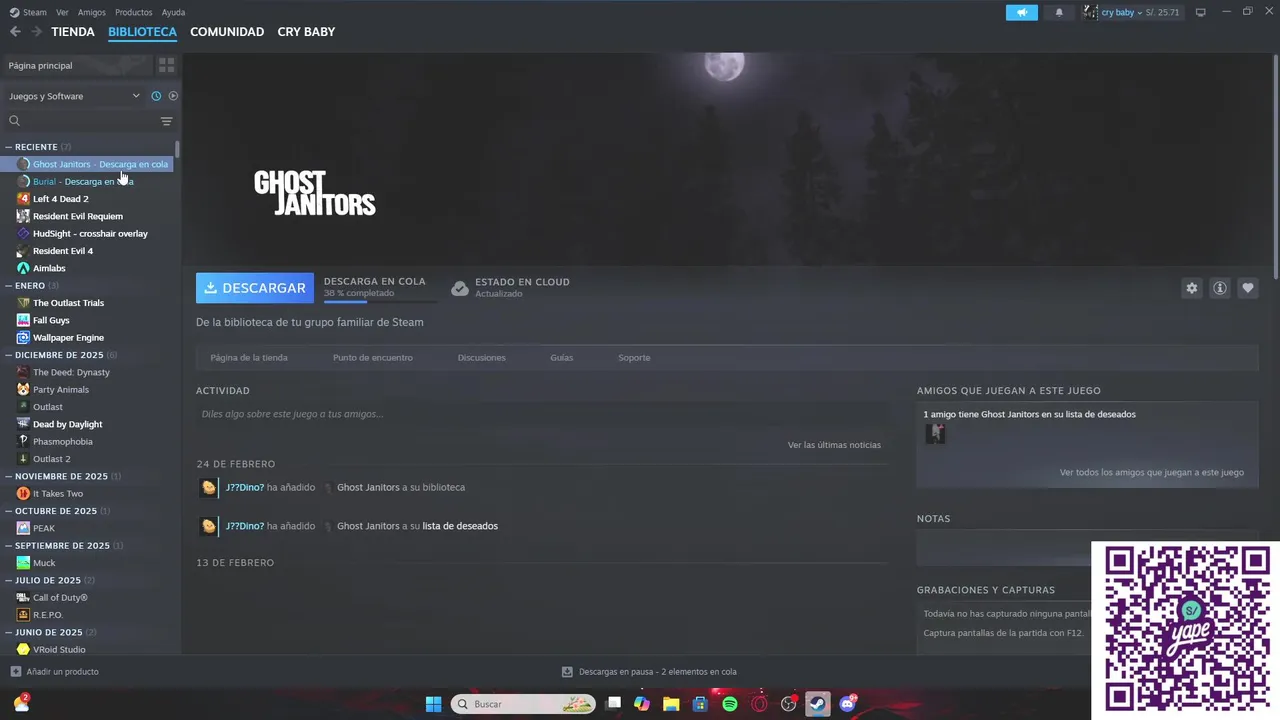Open paused downloads status bar
This screenshot has width=1280, height=720.
pos(649,672)
